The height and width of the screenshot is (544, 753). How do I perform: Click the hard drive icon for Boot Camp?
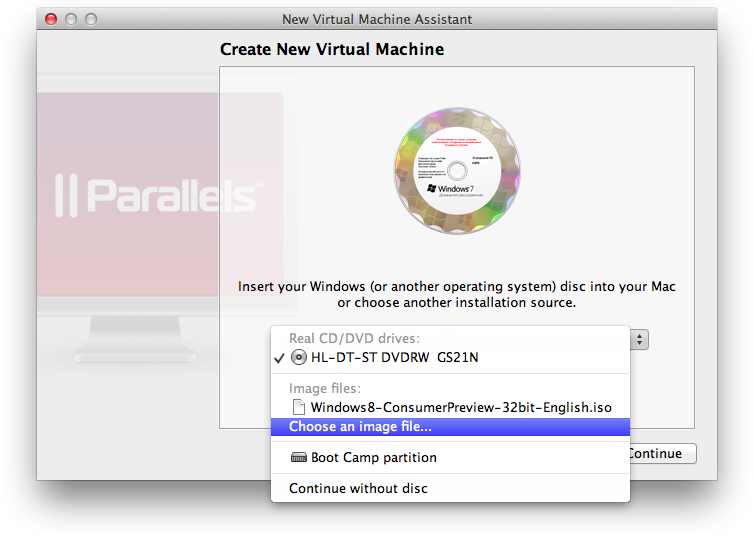(298, 458)
